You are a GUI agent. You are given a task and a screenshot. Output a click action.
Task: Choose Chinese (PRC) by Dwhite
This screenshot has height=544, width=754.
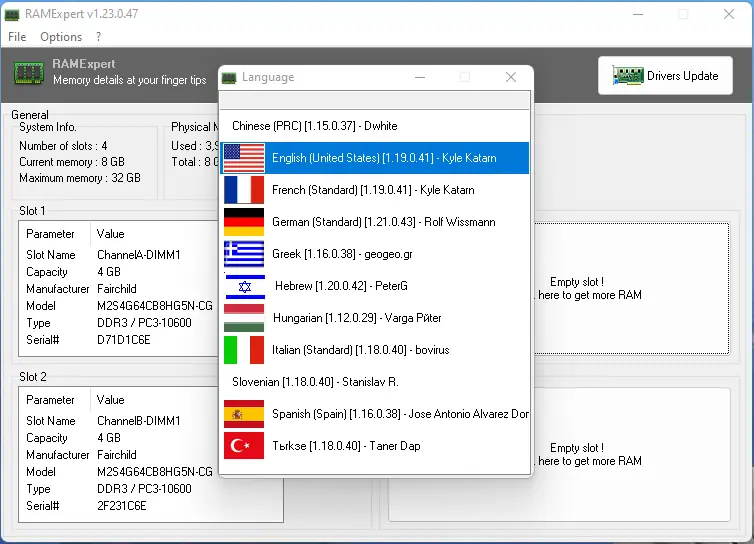(x=314, y=126)
